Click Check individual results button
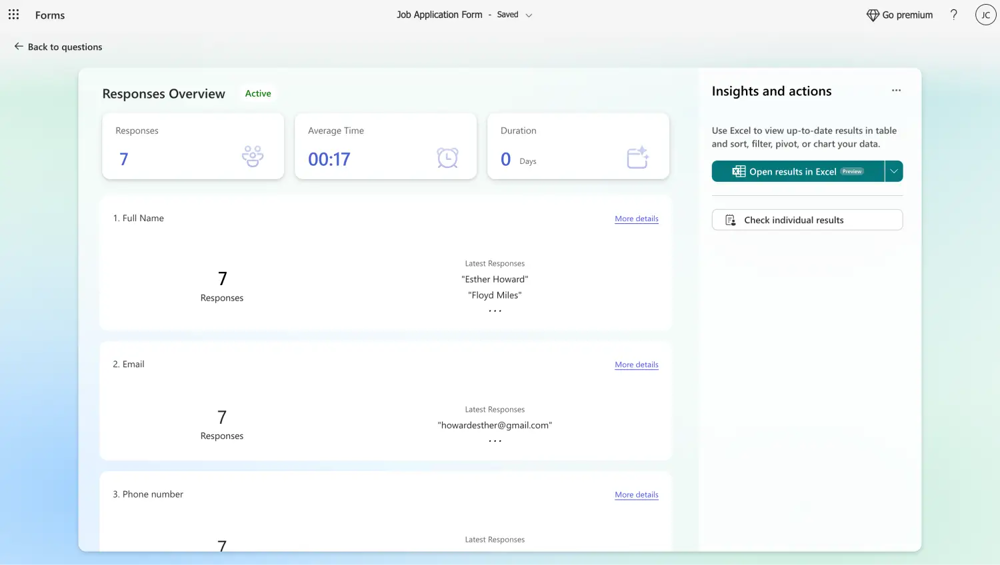 [807, 220]
